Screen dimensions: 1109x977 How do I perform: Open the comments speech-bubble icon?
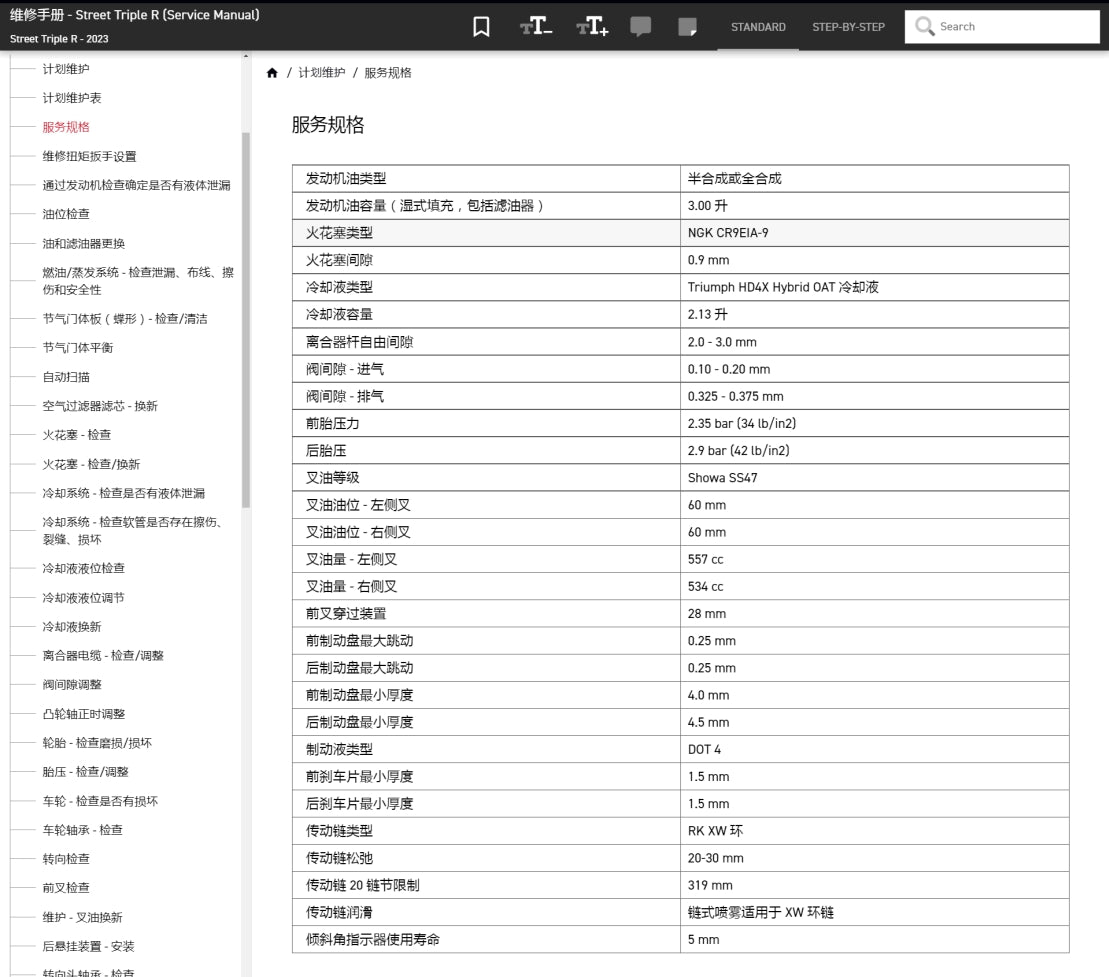pyautogui.click(x=641, y=26)
